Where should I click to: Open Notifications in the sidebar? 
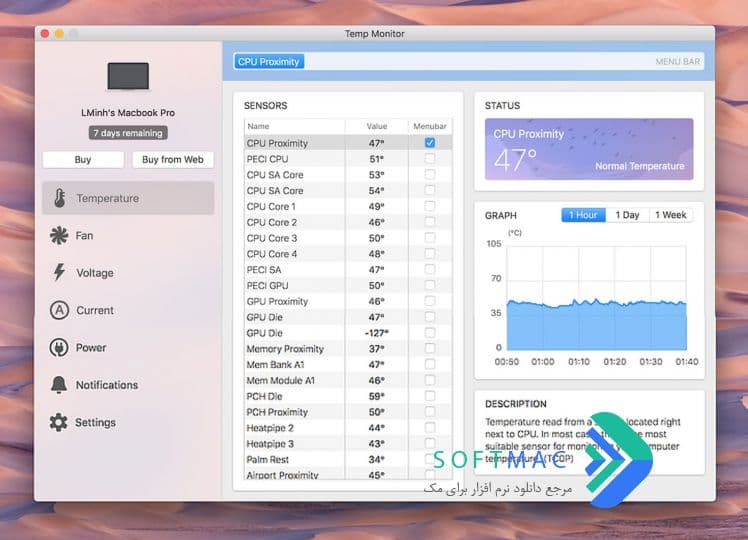pos(128,385)
